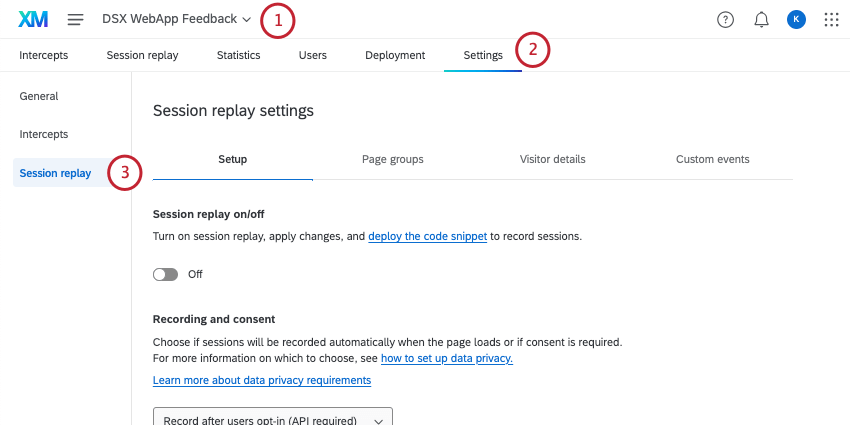
Task: Open the Custom events sub-tab
Action: point(712,159)
